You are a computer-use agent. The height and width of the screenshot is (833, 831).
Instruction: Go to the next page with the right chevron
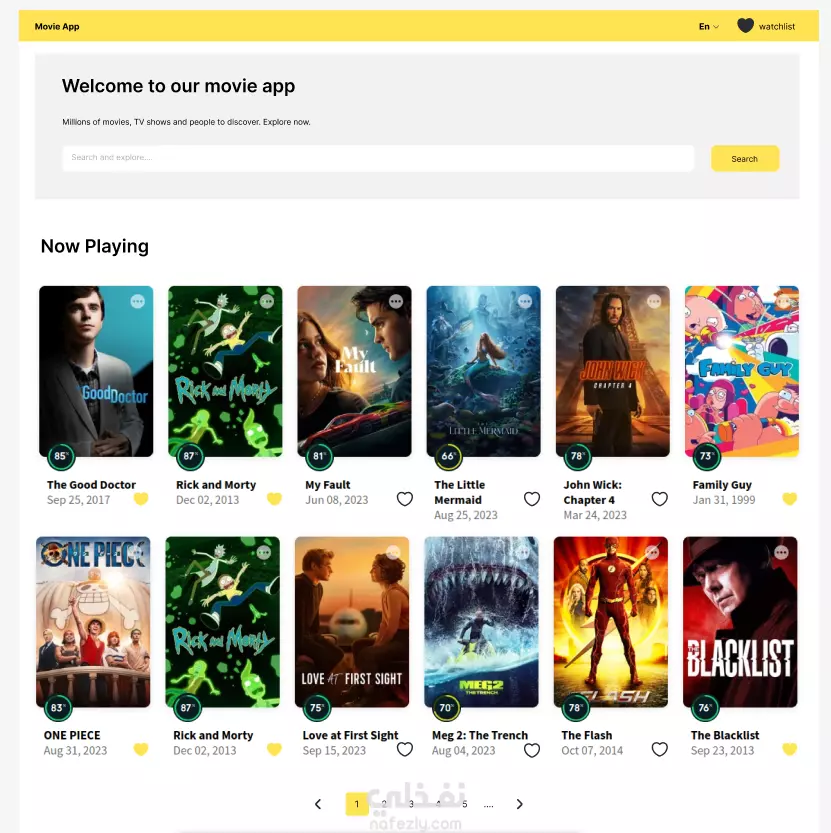pos(520,804)
